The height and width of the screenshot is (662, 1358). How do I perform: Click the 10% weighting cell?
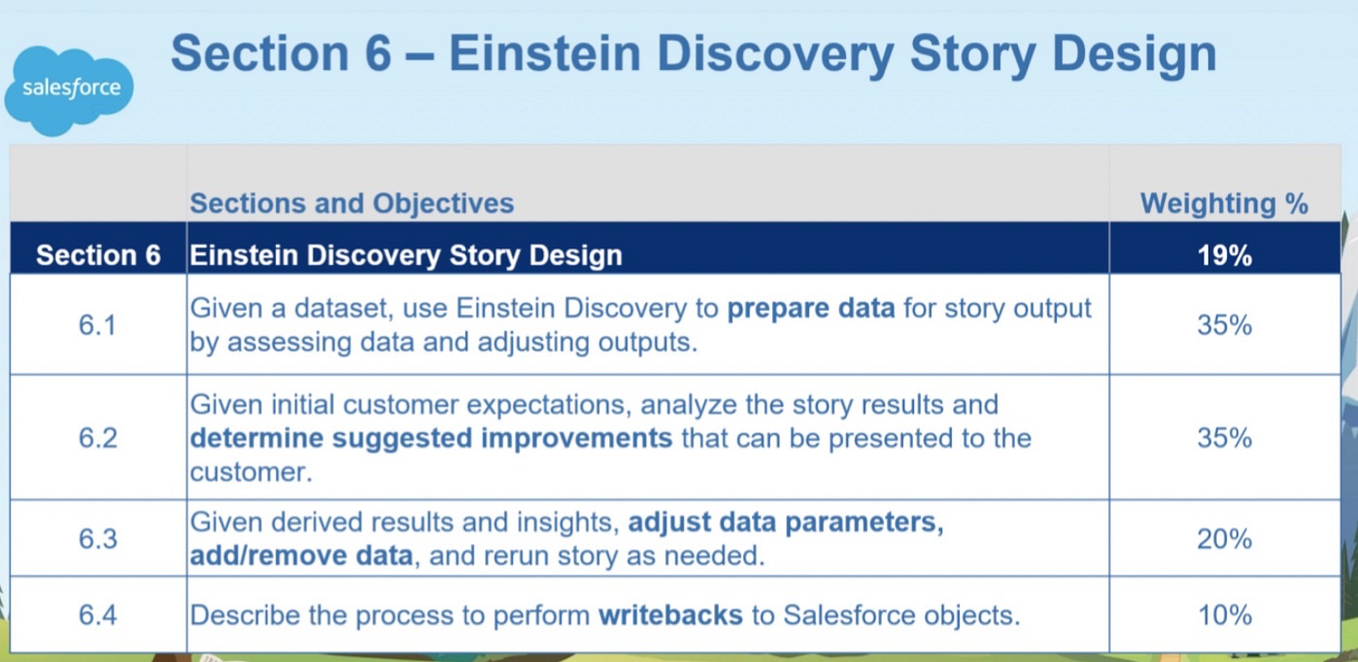(1224, 614)
